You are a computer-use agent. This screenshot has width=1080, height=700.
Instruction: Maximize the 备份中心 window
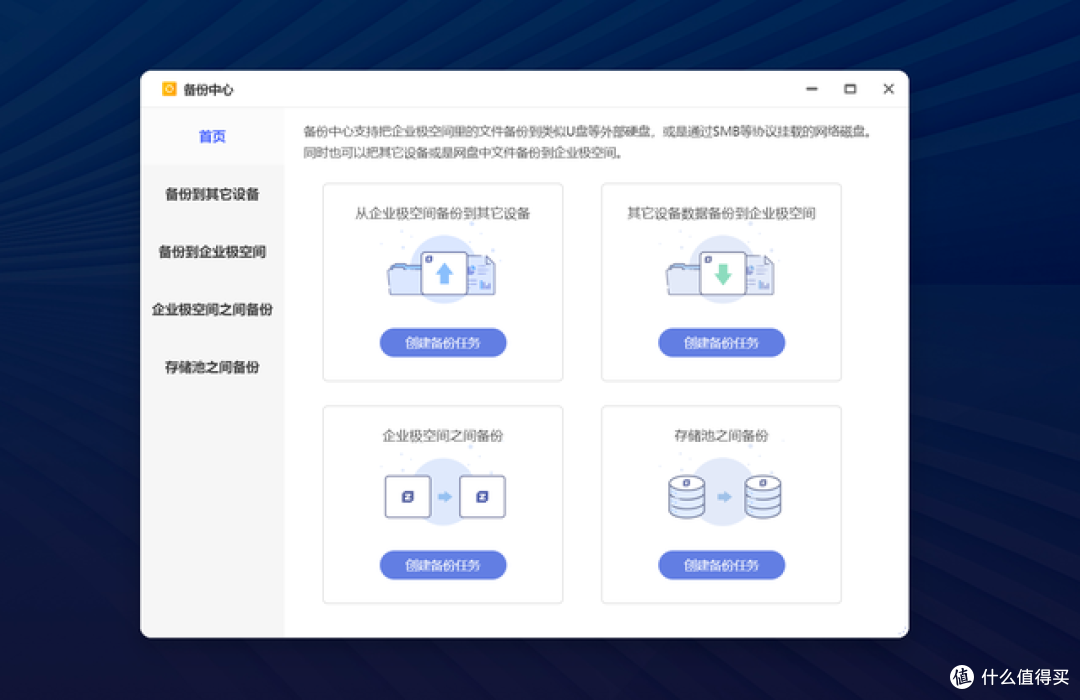[850, 89]
